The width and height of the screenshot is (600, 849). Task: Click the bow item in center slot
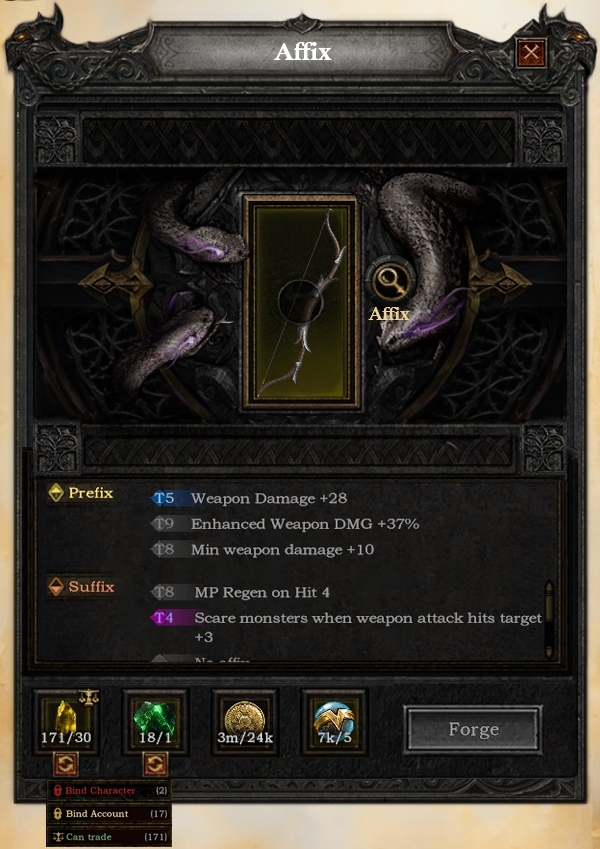pyautogui.click(x=302, y=303)
